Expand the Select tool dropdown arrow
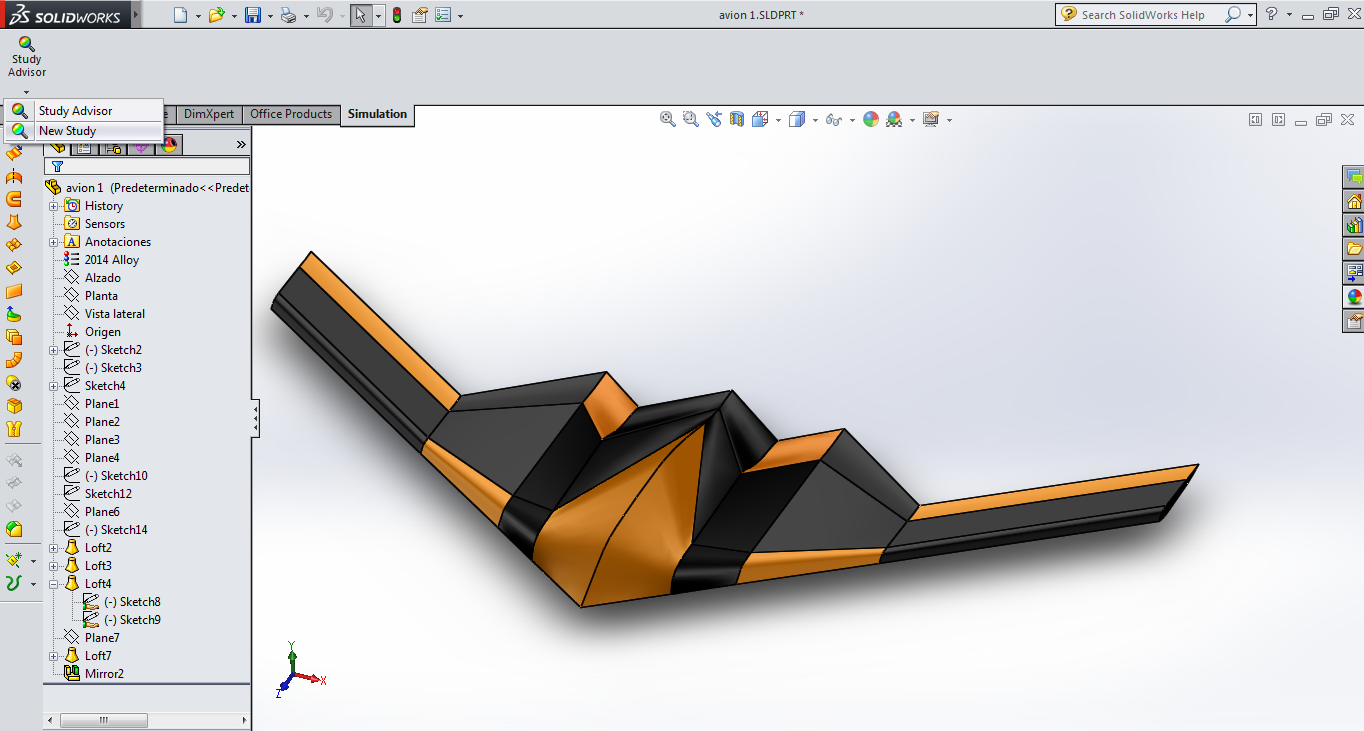1364x731 pixels. pyautogui.click(x=378, y=16)
